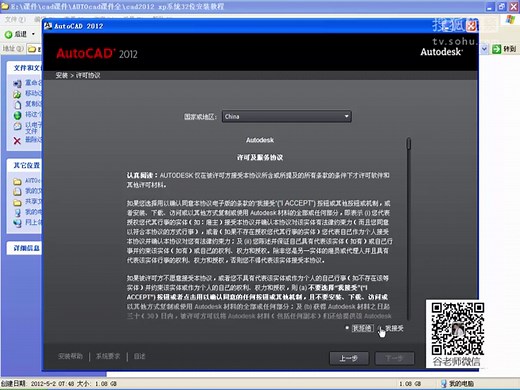520x390 pixels.
Task: Click the folder icon in Explorer title bar
Action: tap(5, 7)
